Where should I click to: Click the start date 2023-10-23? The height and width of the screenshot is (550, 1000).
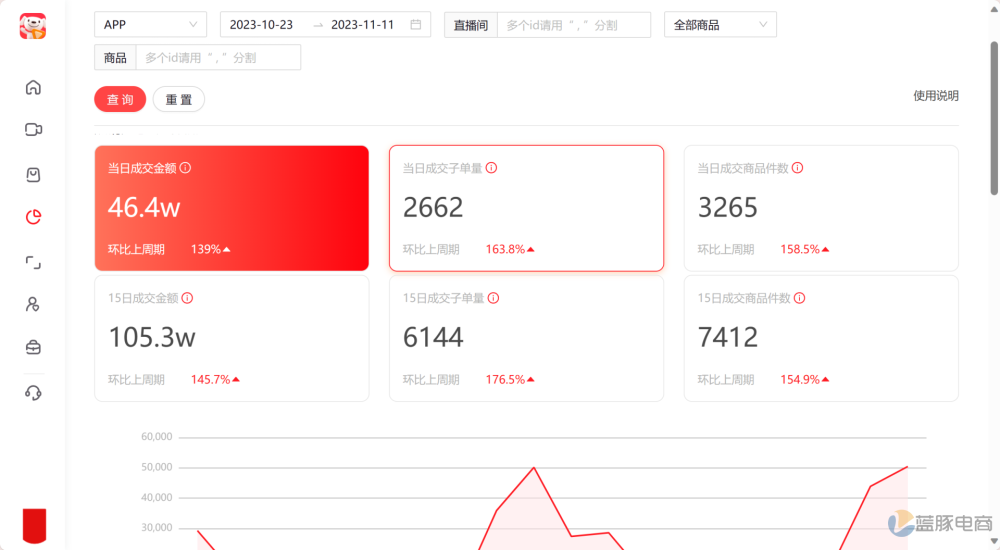261,24
